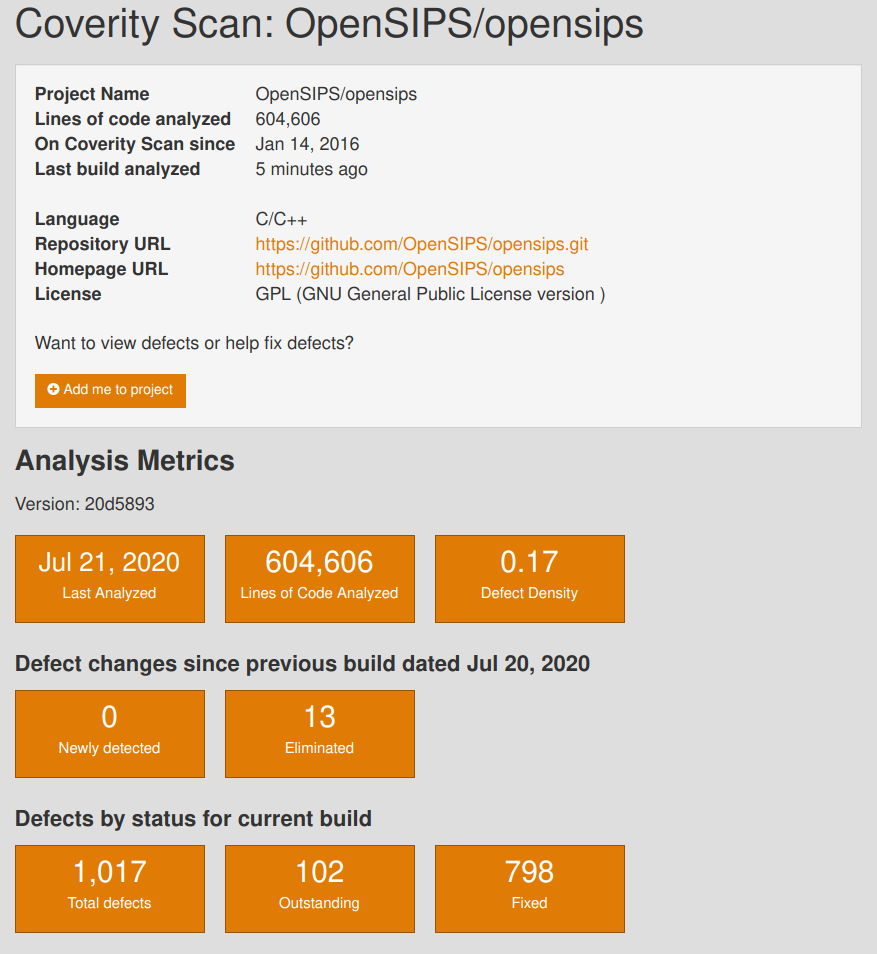Click the Eliminated 13 tile
Screen dimensions: 877x954
[320, 734]
